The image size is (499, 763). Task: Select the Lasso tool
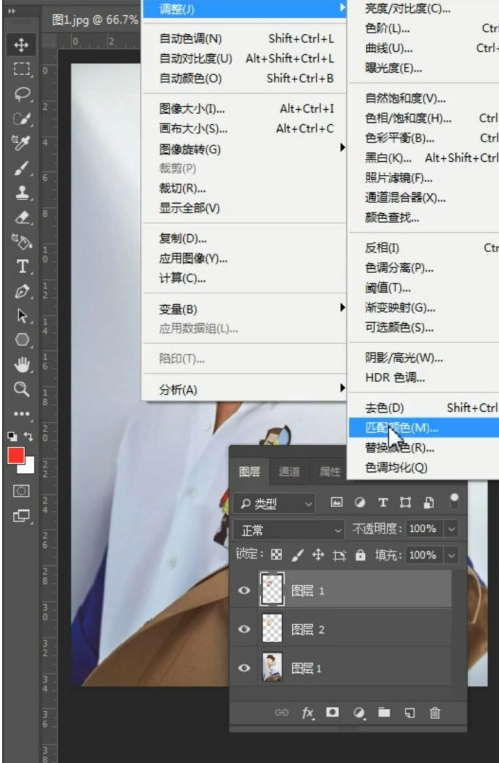[x=21, y=94]
